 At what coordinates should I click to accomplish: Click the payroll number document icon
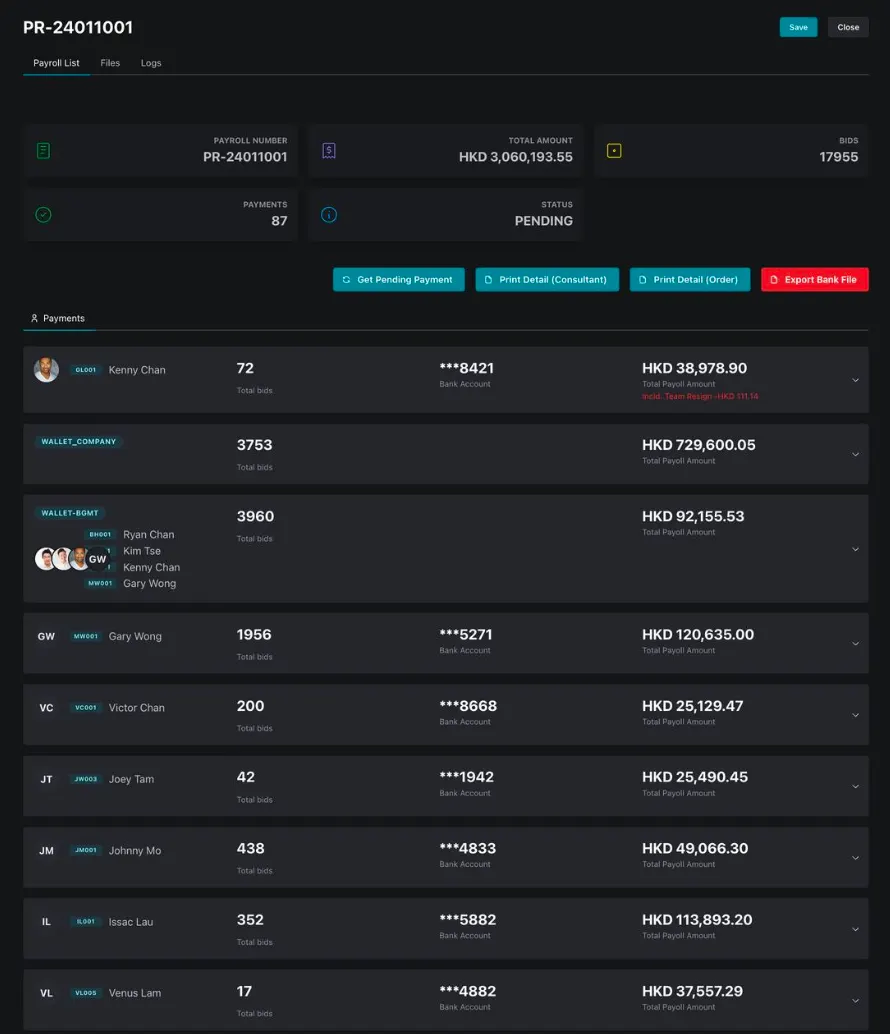pyautogui.click(x=44, y=151)
